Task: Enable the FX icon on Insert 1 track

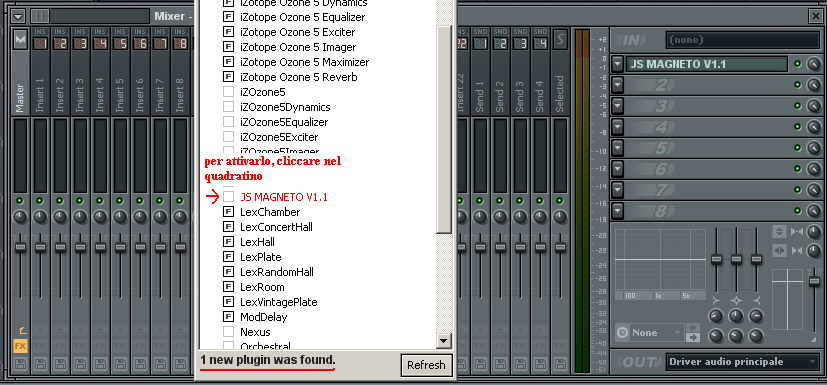Action: tap(40, 346)
